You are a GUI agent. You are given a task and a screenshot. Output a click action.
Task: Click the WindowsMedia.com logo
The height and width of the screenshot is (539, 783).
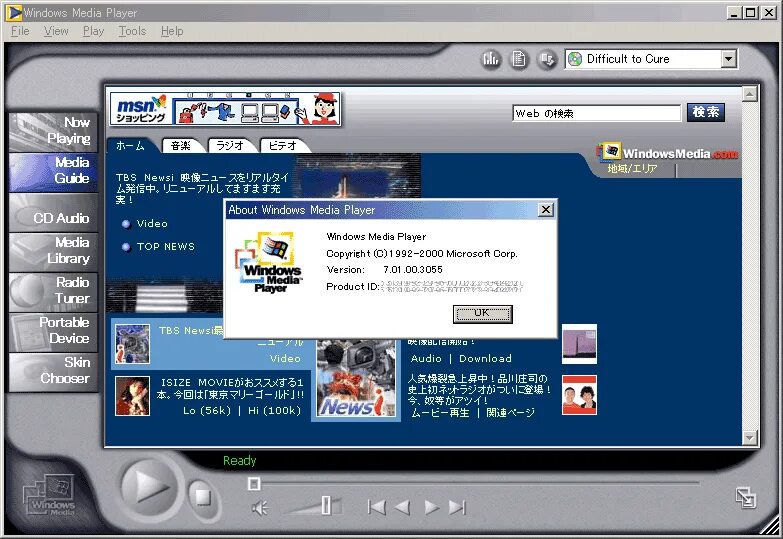coord(668,152)
